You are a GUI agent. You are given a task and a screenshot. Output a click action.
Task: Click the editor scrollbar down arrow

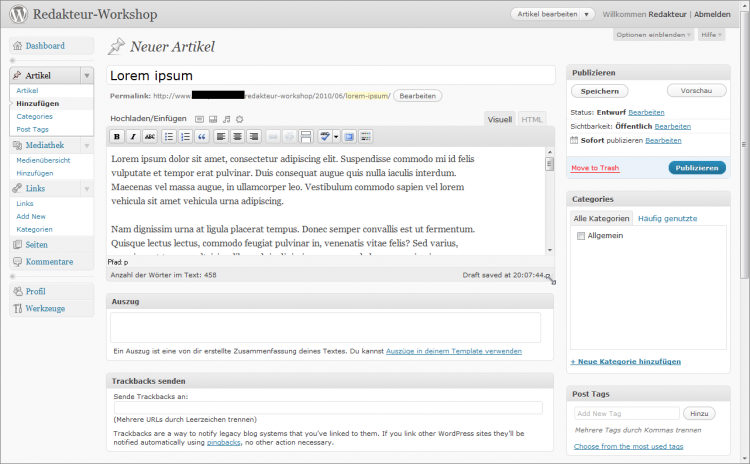click(550, 250)
